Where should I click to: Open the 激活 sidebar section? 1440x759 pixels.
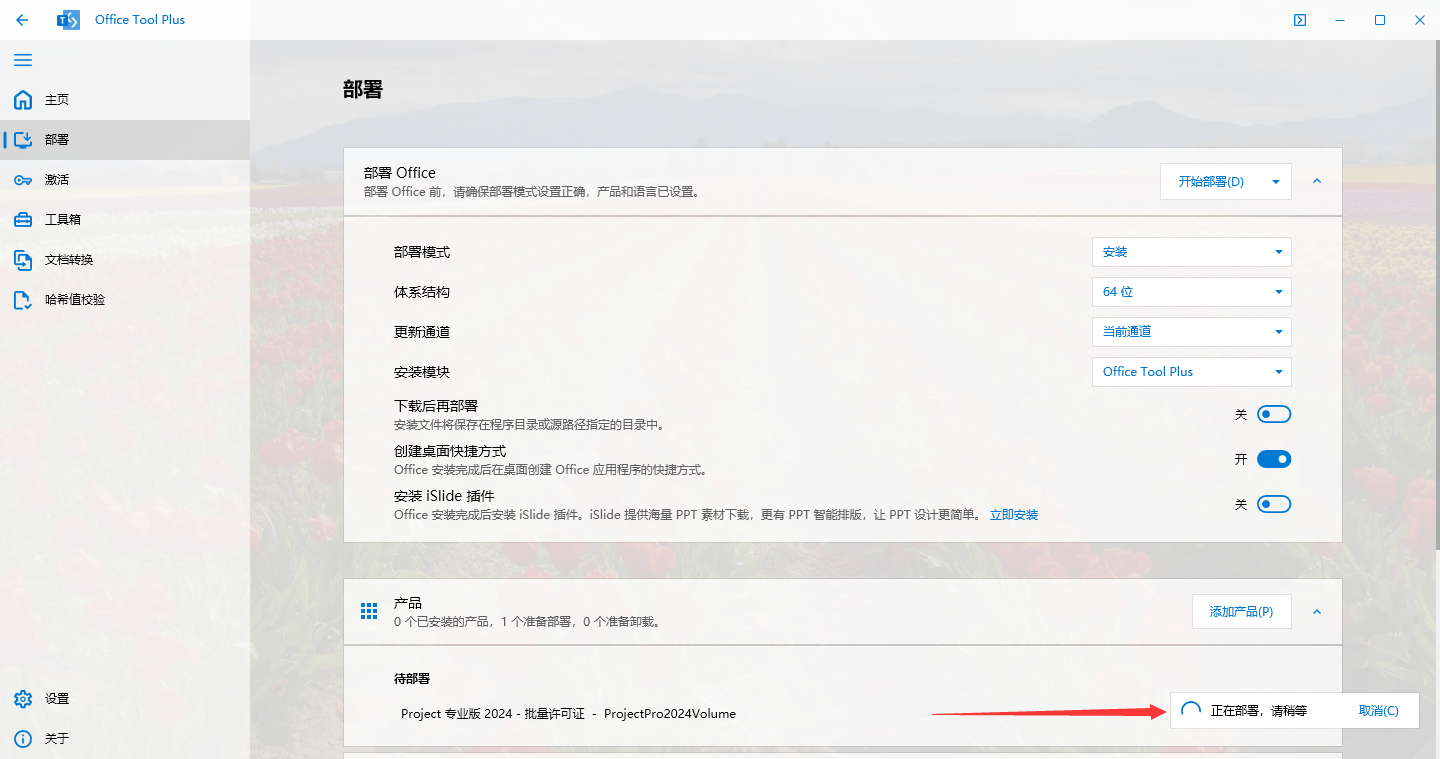pyautogui.click(x=55, y=179)
